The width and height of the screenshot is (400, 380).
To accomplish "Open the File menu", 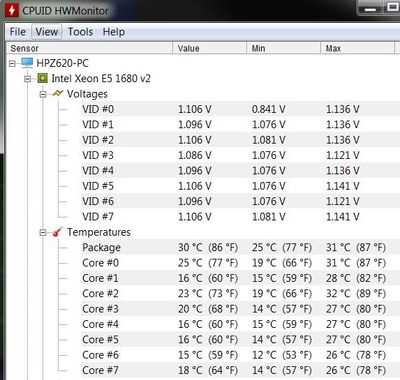I will [x=18, y=32].
